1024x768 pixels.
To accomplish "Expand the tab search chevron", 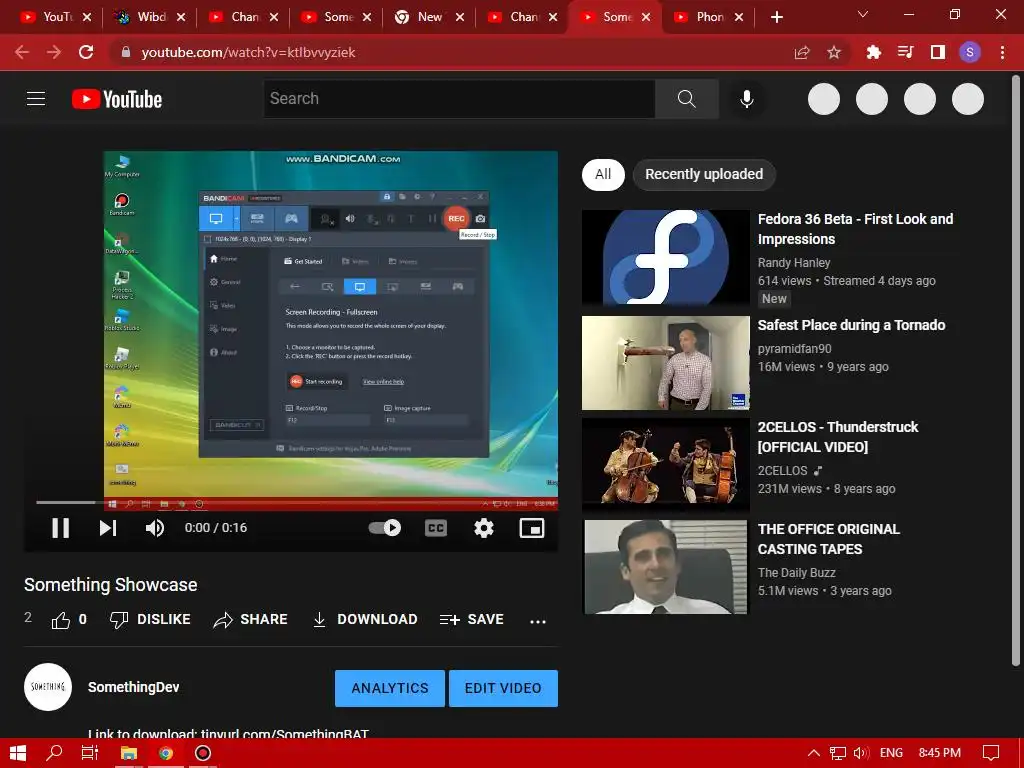I will click(x=862, y=14).
